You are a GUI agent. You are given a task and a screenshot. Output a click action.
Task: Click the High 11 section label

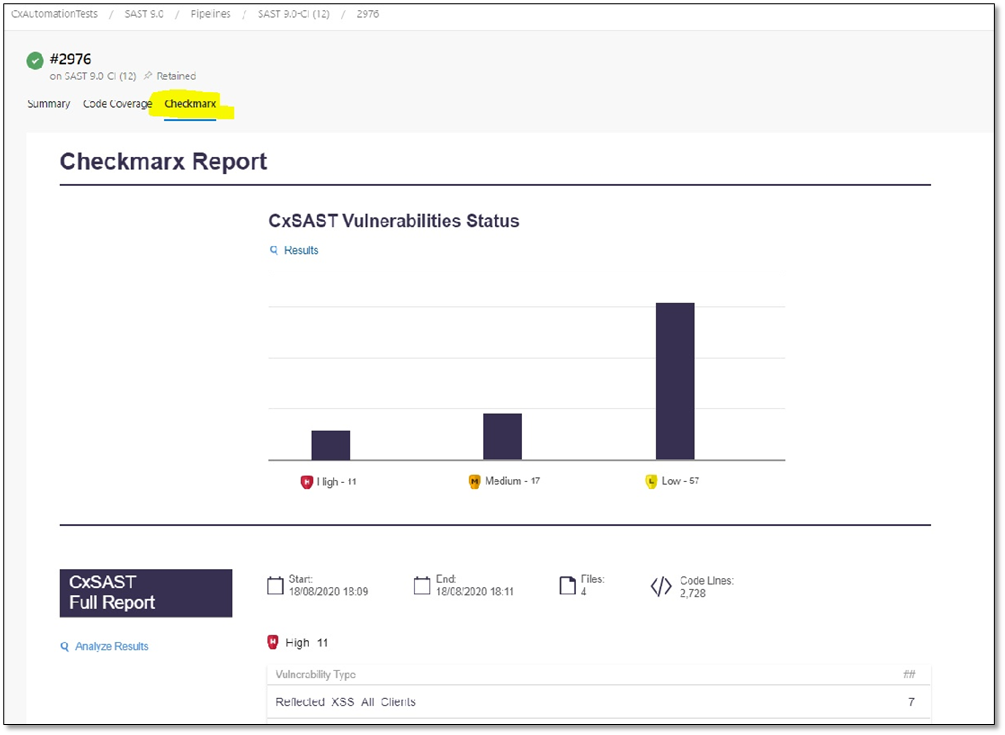click(x=306, y=643)
